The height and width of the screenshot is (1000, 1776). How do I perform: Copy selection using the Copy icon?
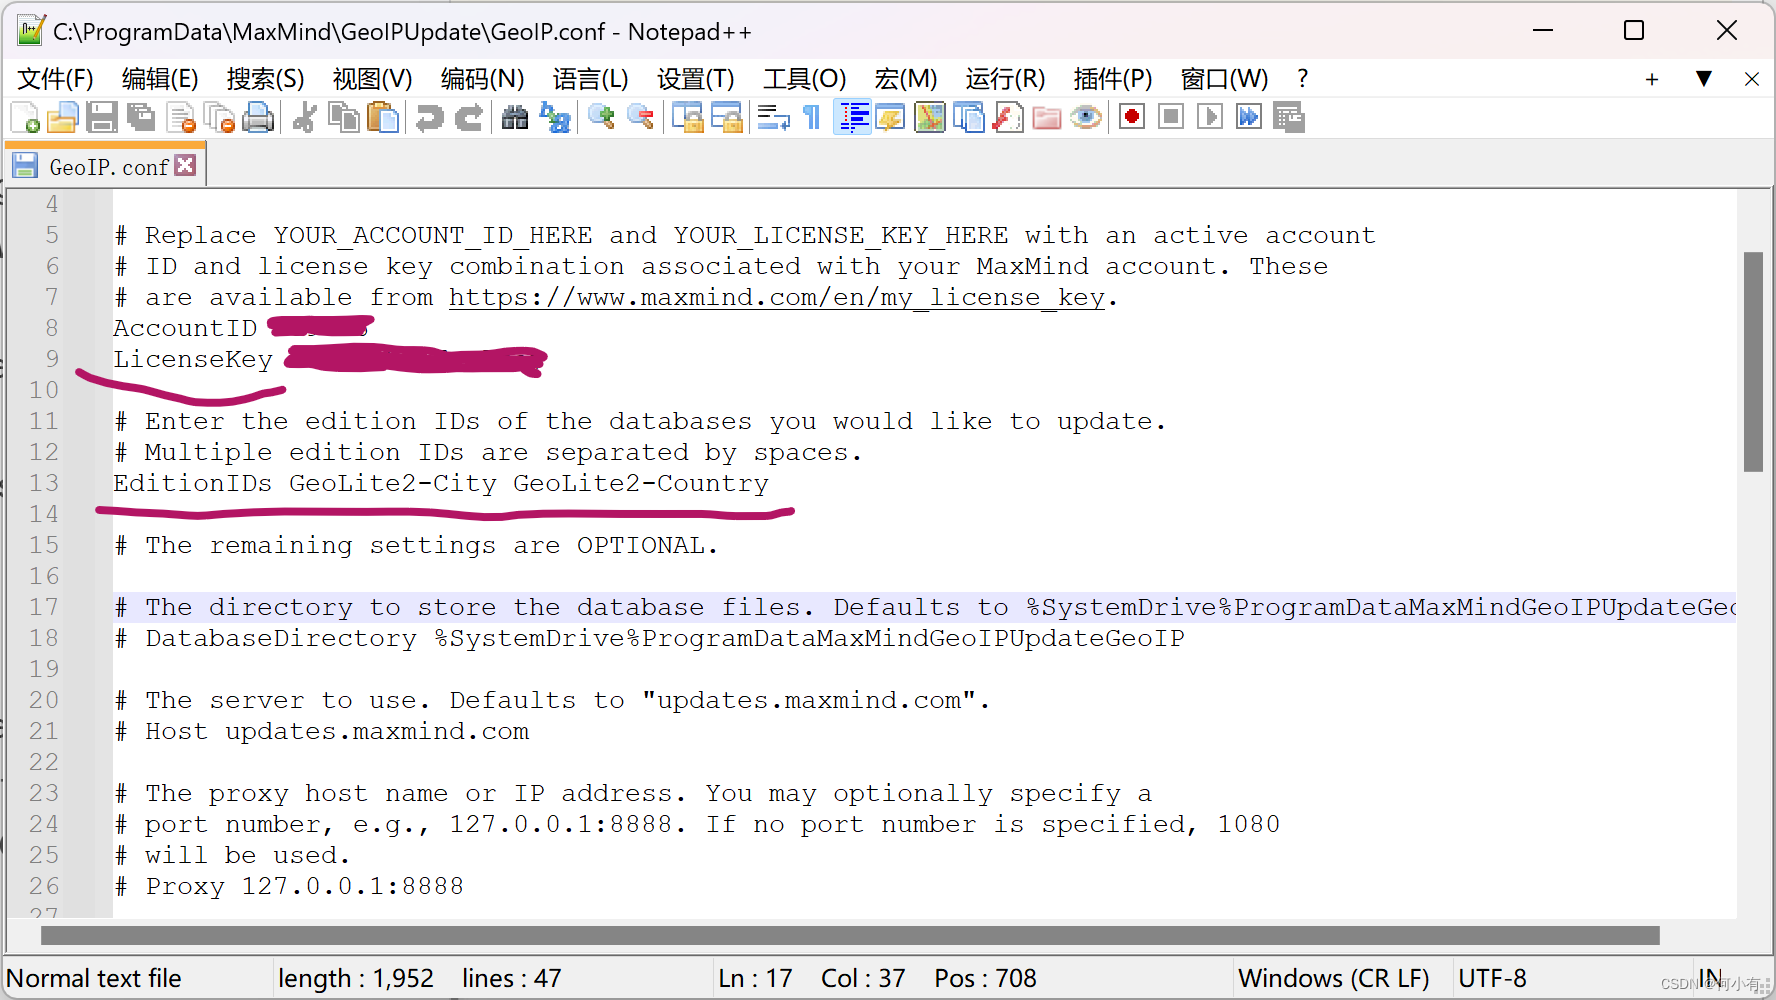pyautogui.click(x=344, y=118)
